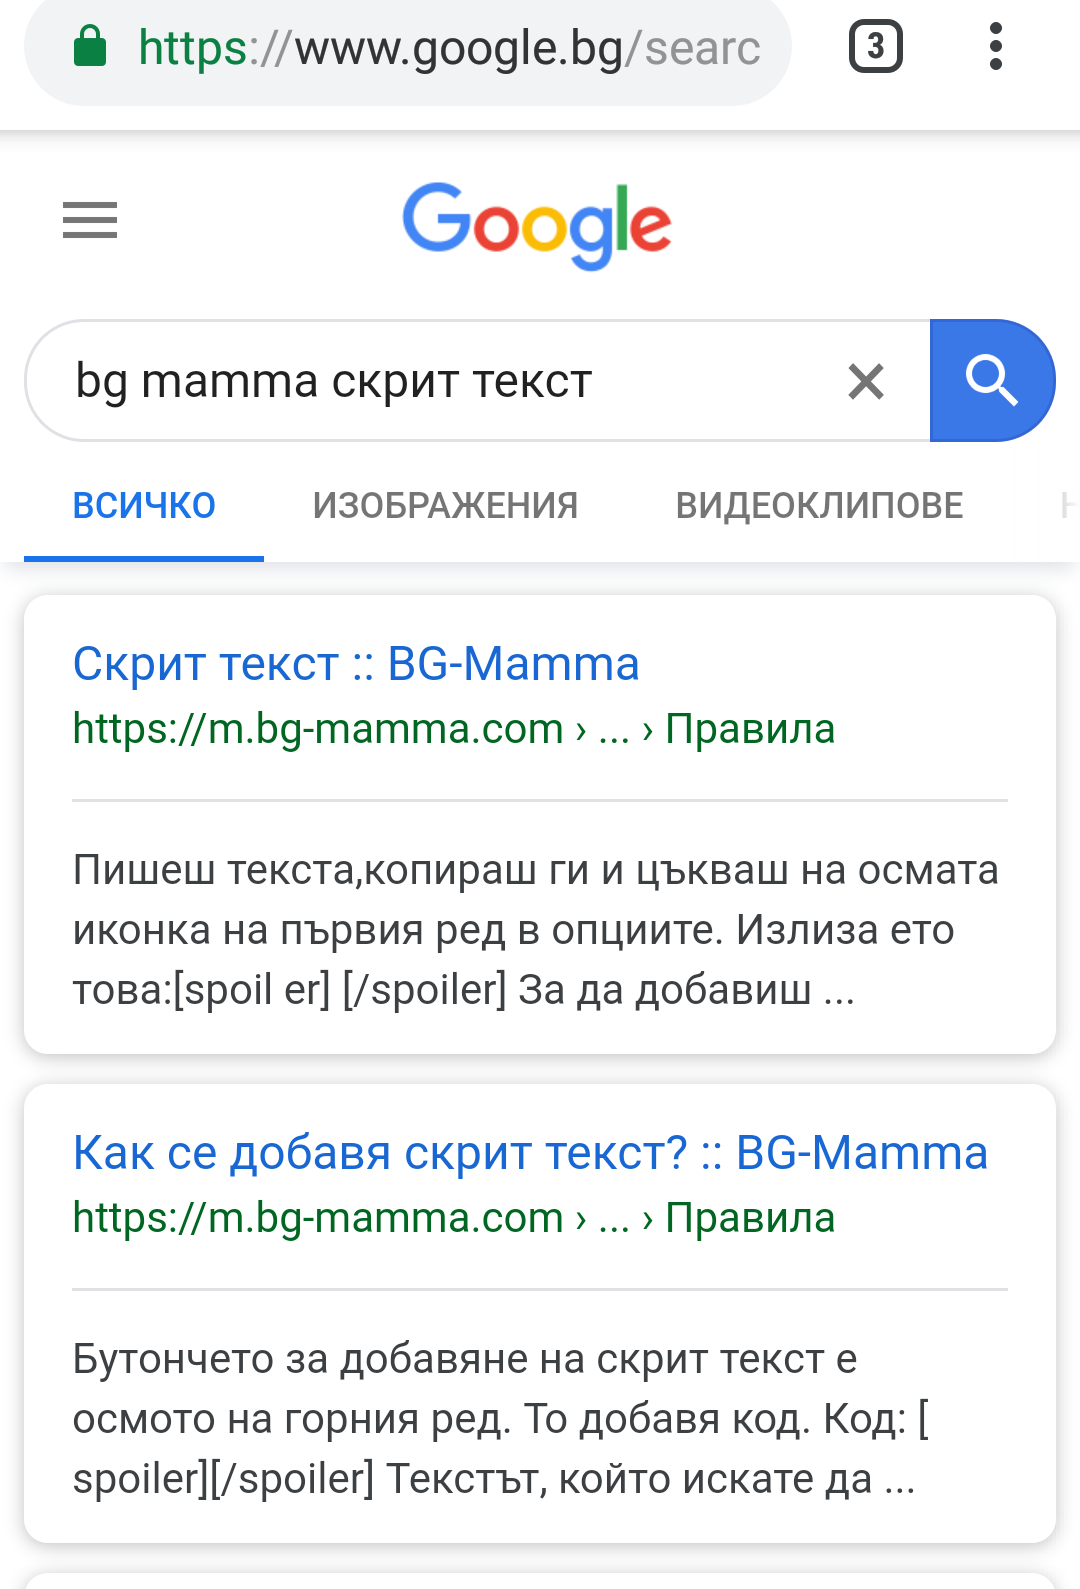Open Chrome's three-dot overflow menu
The width and height of the screenshot is (1080, 1589).
click(x=995, y=47)
